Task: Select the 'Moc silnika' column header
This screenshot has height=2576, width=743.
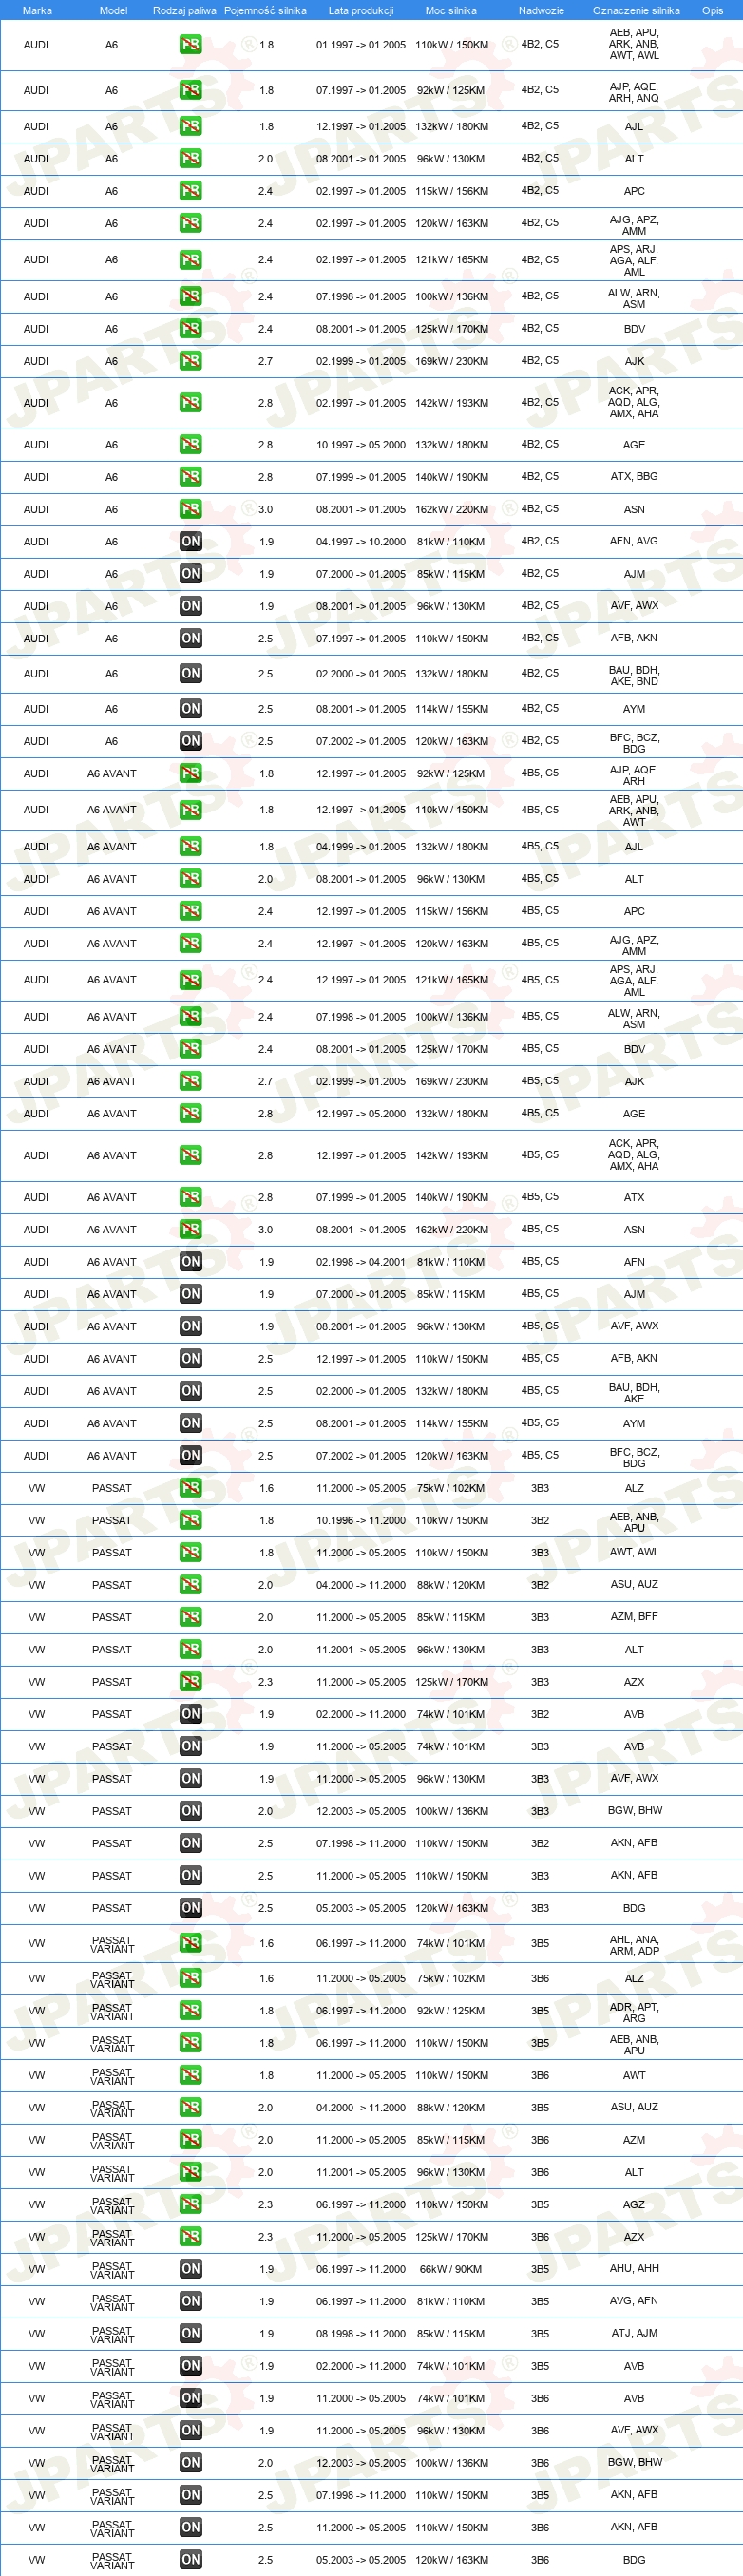Action: (x=451, y=10)
